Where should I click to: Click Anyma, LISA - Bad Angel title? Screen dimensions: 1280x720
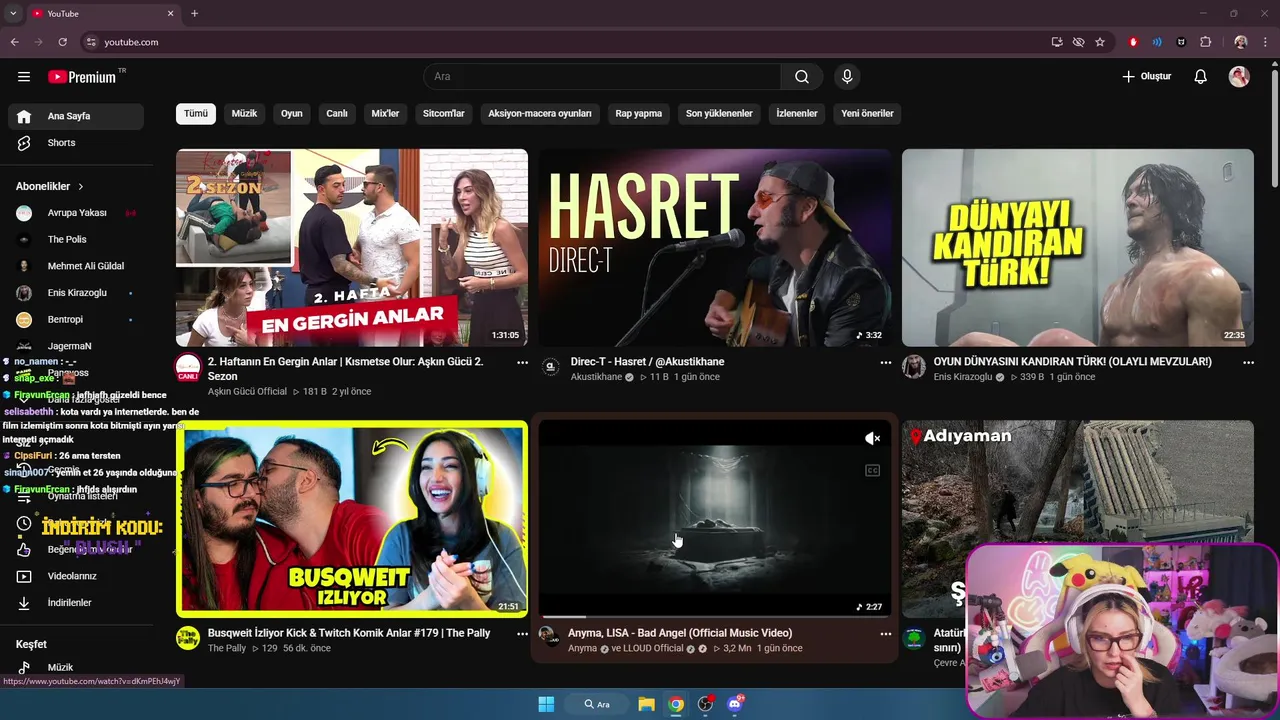(680, 633)
